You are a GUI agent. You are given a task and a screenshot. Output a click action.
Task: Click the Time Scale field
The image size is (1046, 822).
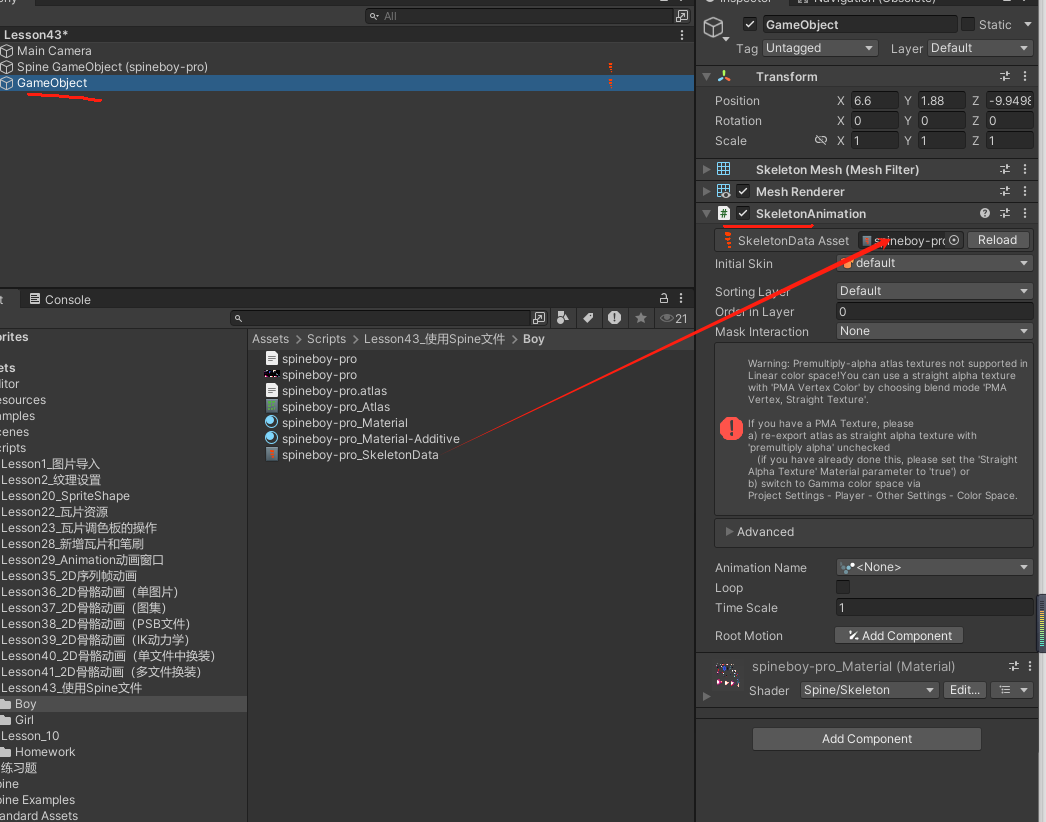(x=934, y=608)
